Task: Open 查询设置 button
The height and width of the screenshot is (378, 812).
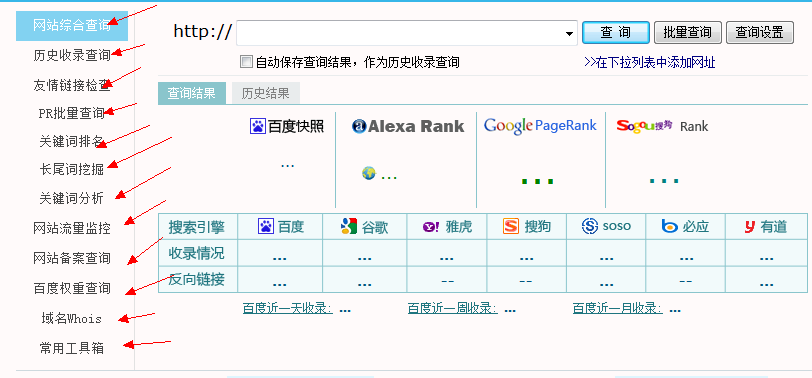Action: click(x=760, y=33)
